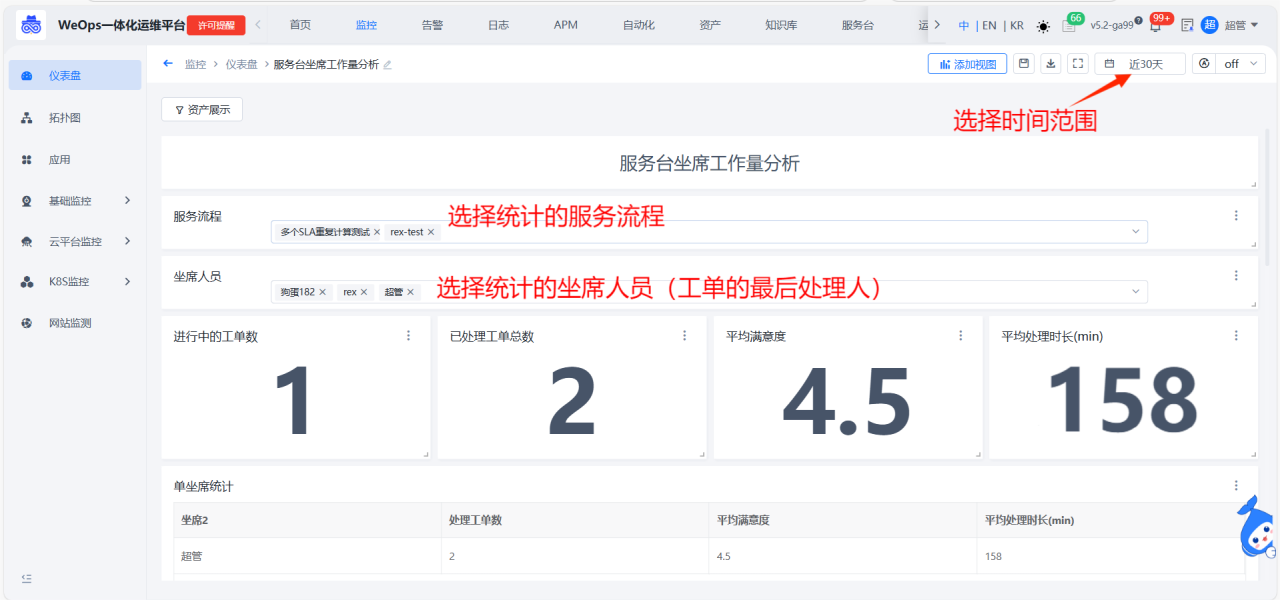
Task: Toggle light/dark theme sun icon
Action: tap(1043, 26)
